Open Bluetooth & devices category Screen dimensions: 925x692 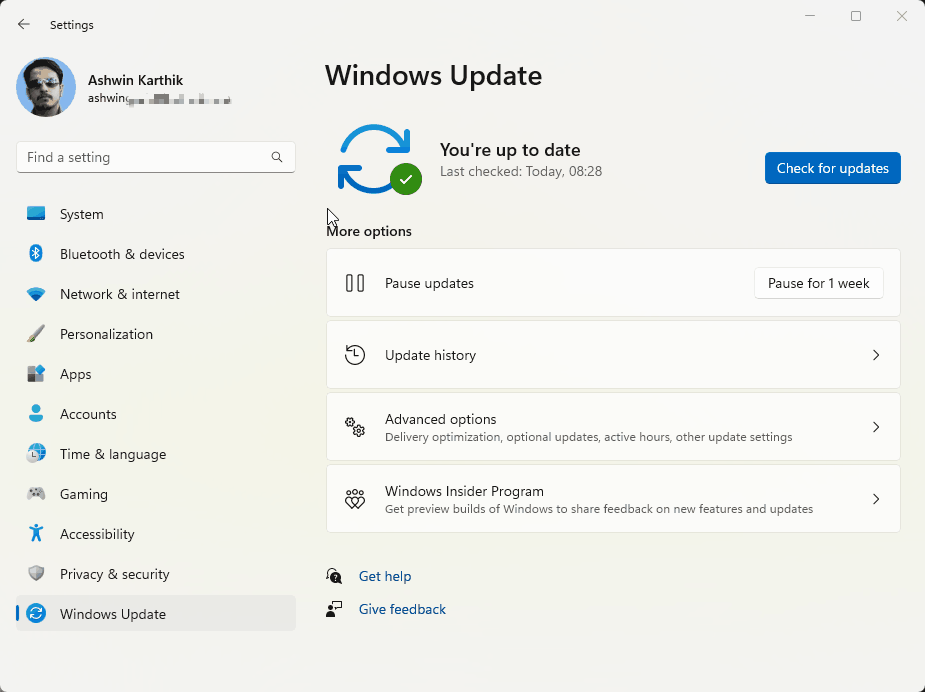156,254
